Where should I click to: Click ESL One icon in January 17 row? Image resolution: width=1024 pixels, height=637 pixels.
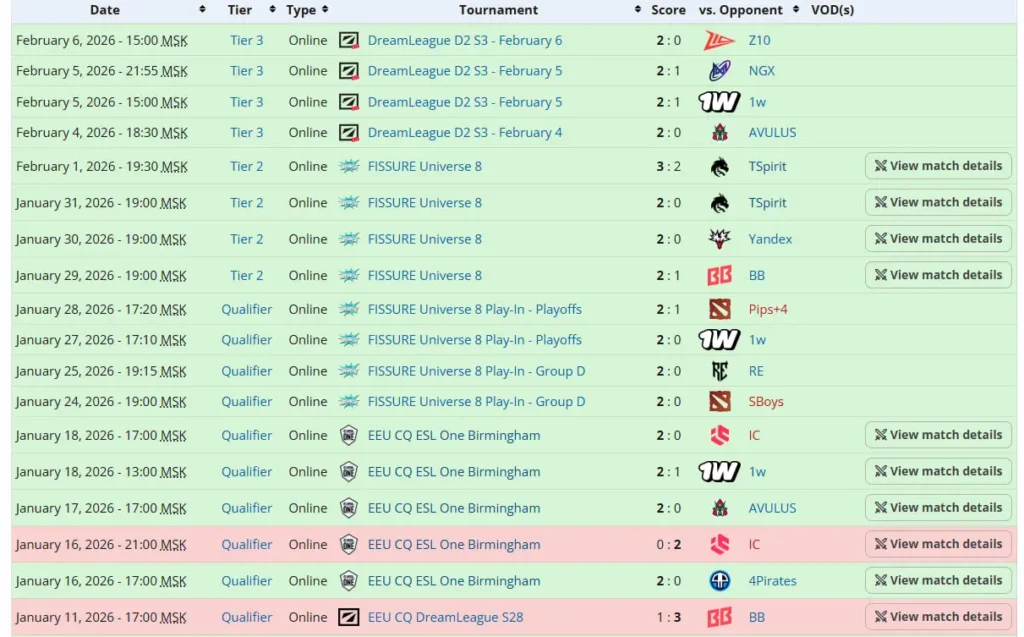[x=349, y=508]
